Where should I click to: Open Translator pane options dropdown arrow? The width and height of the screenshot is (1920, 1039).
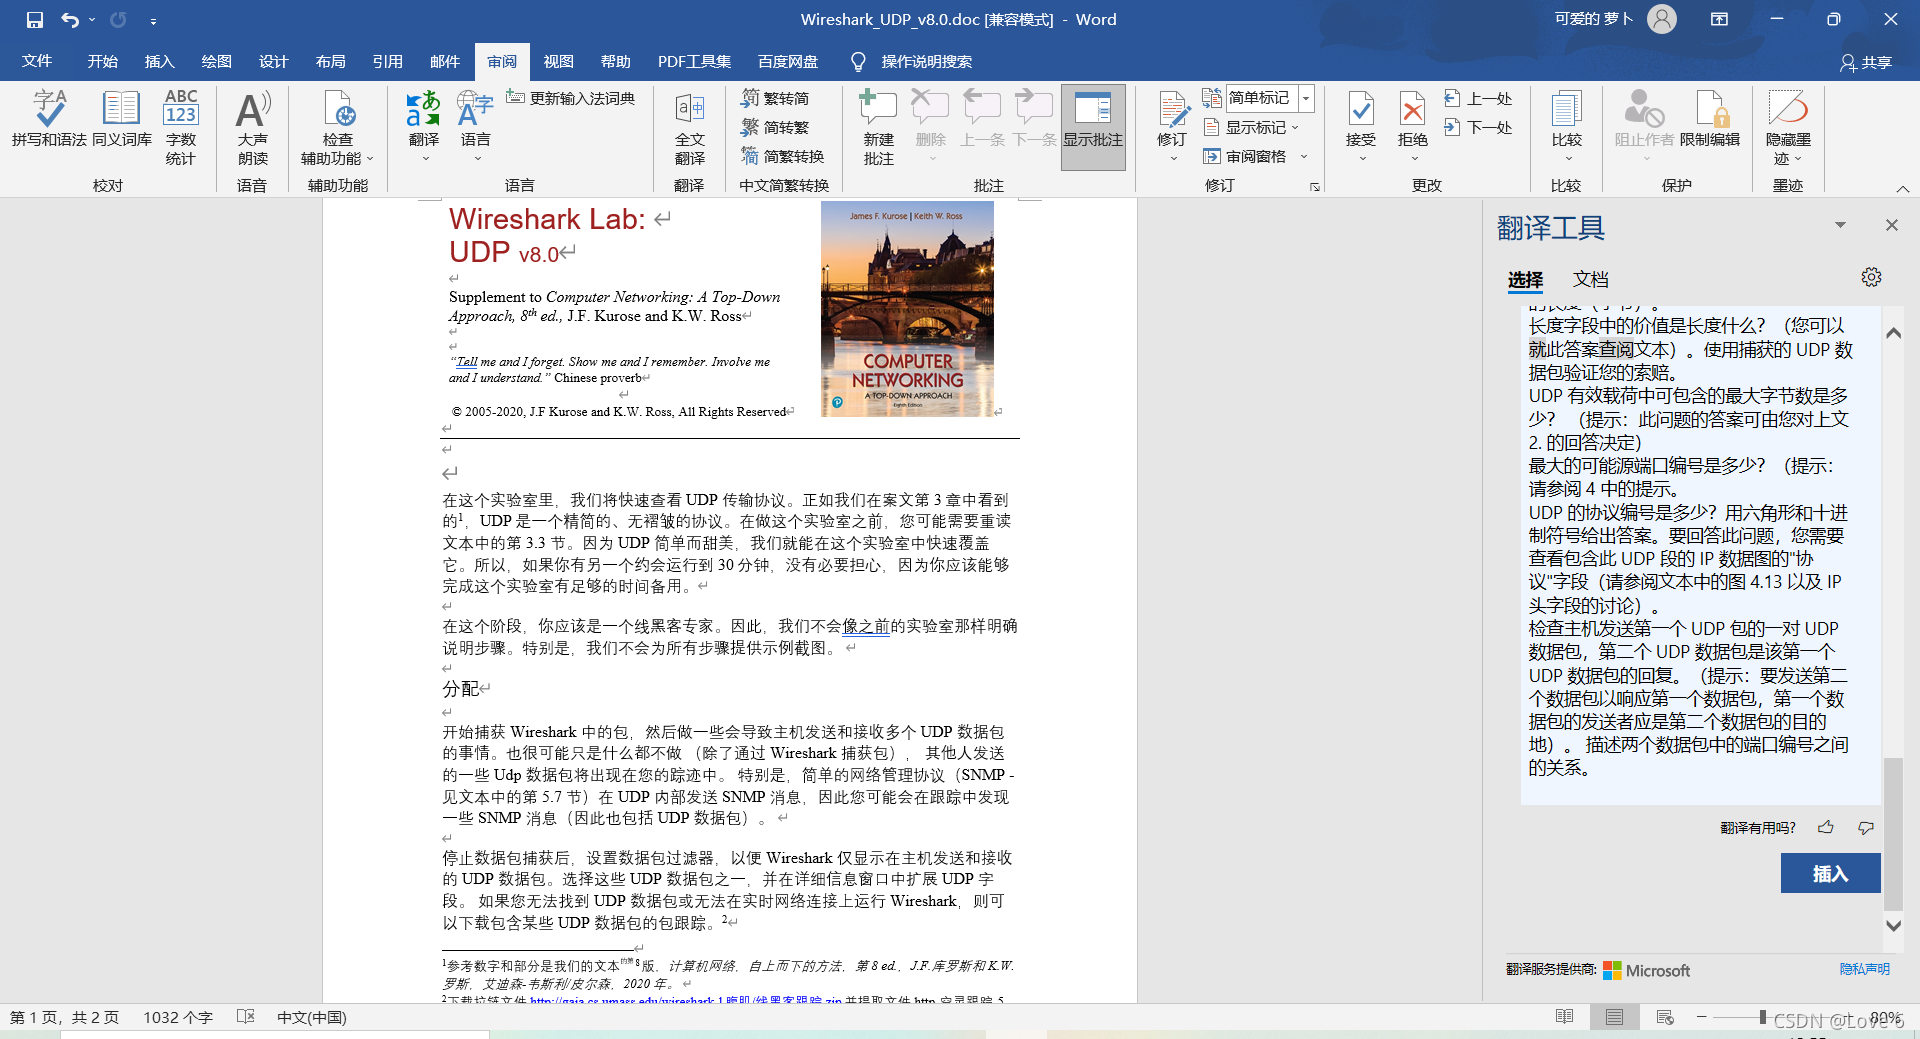coord(1840,225)
